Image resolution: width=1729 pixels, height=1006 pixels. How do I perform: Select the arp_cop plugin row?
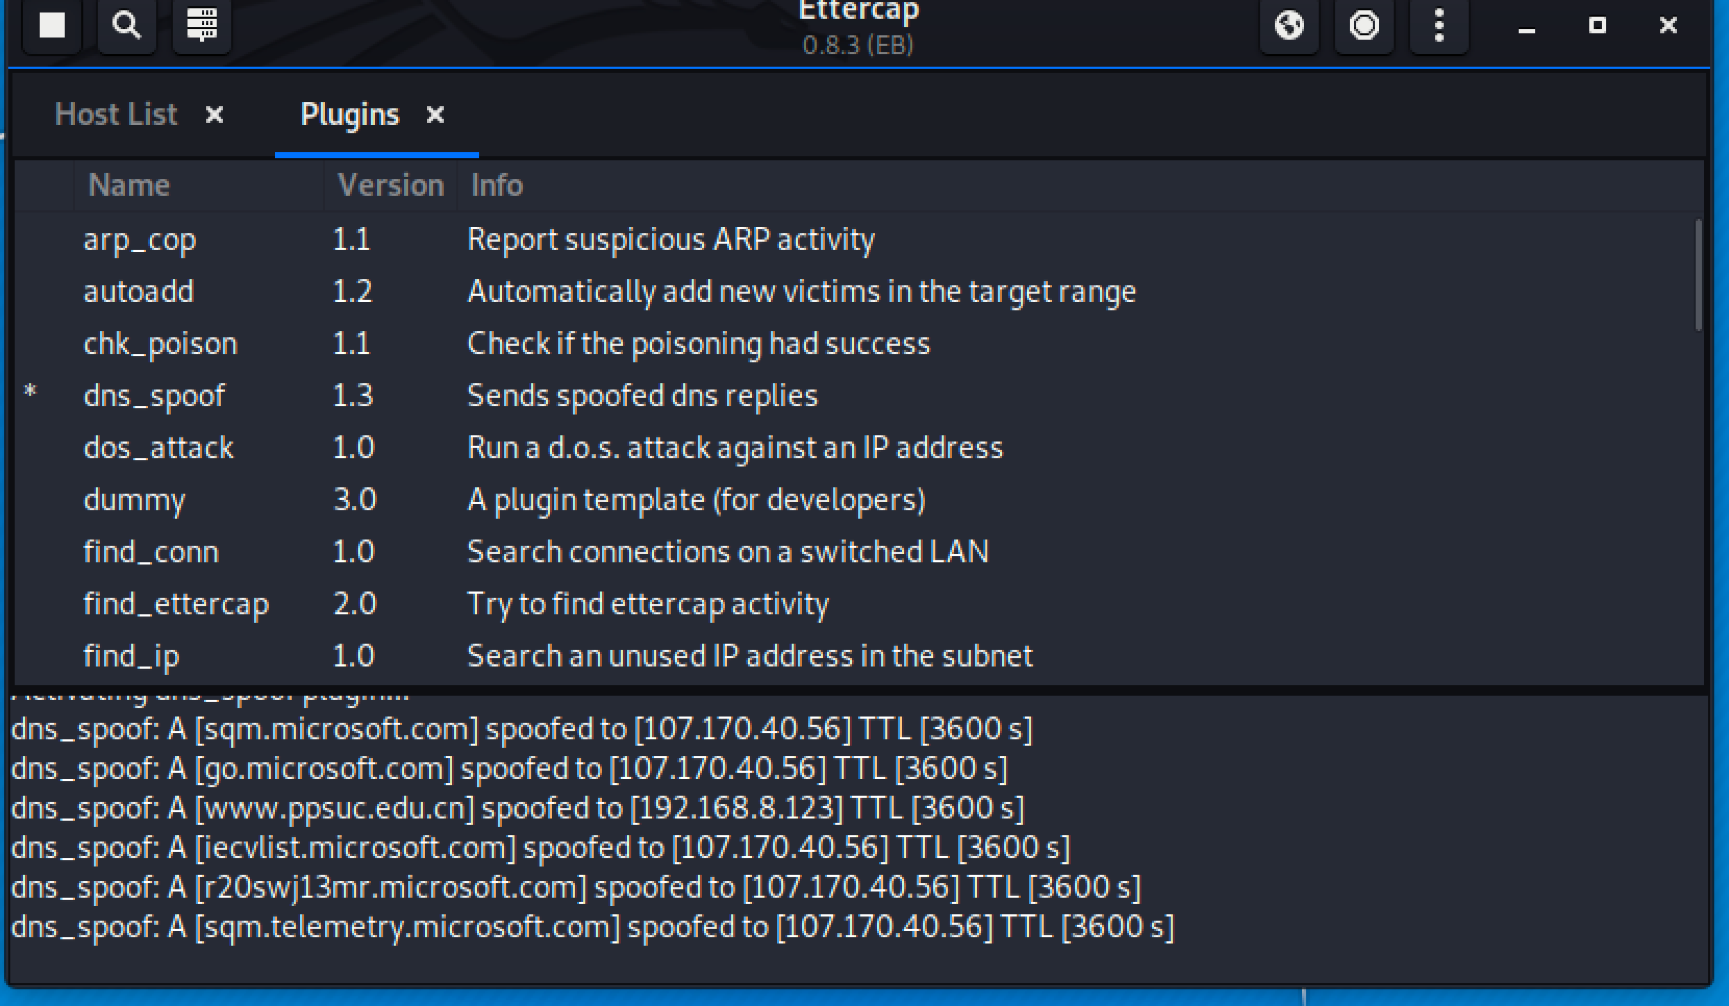[140, 240]
